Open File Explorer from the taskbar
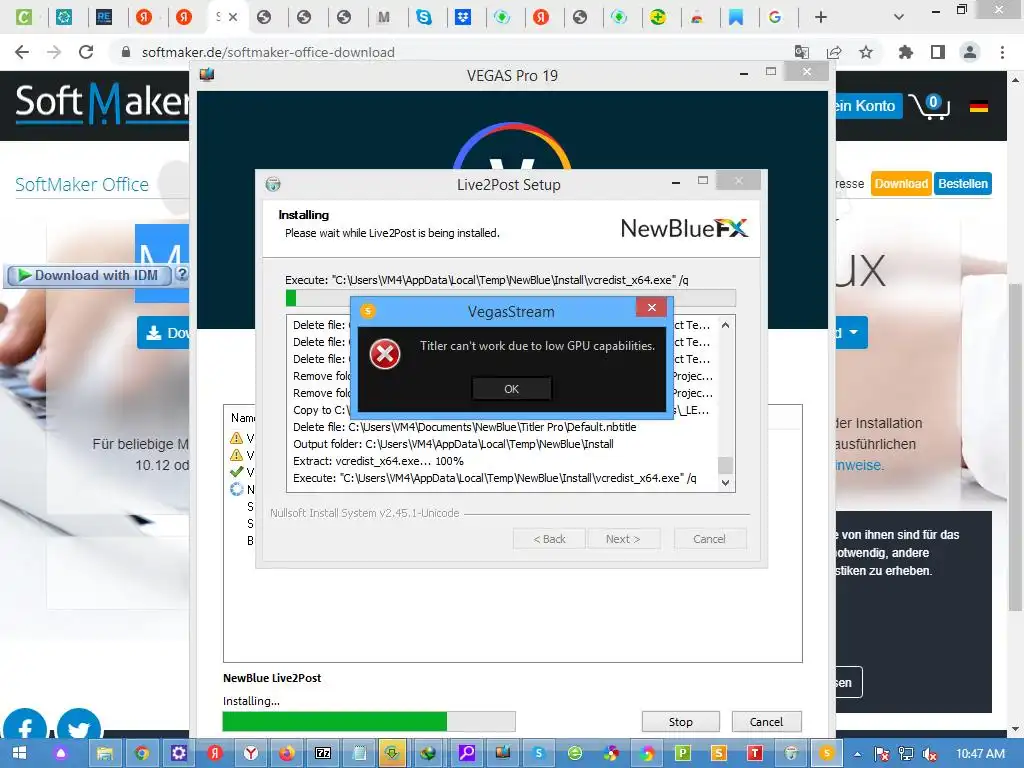Screen dimensions: 1024x768 (x=104, y=753)
